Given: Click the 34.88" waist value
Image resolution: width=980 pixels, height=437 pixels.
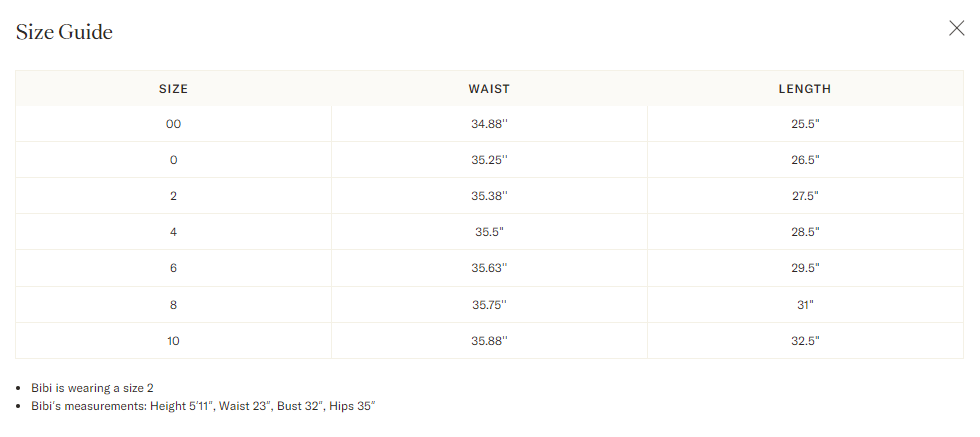Looking at the screenshot, I should point(489,124).
